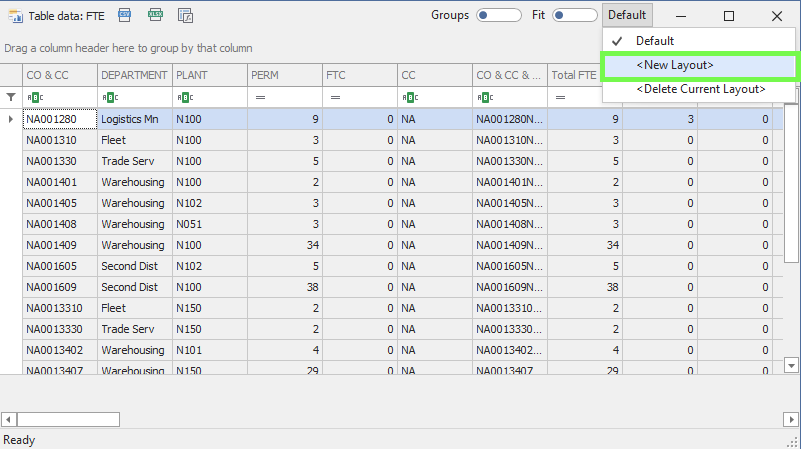Click the PERM equals filter operator icon
Screen dimensions: 802x449
click(260, 97)
